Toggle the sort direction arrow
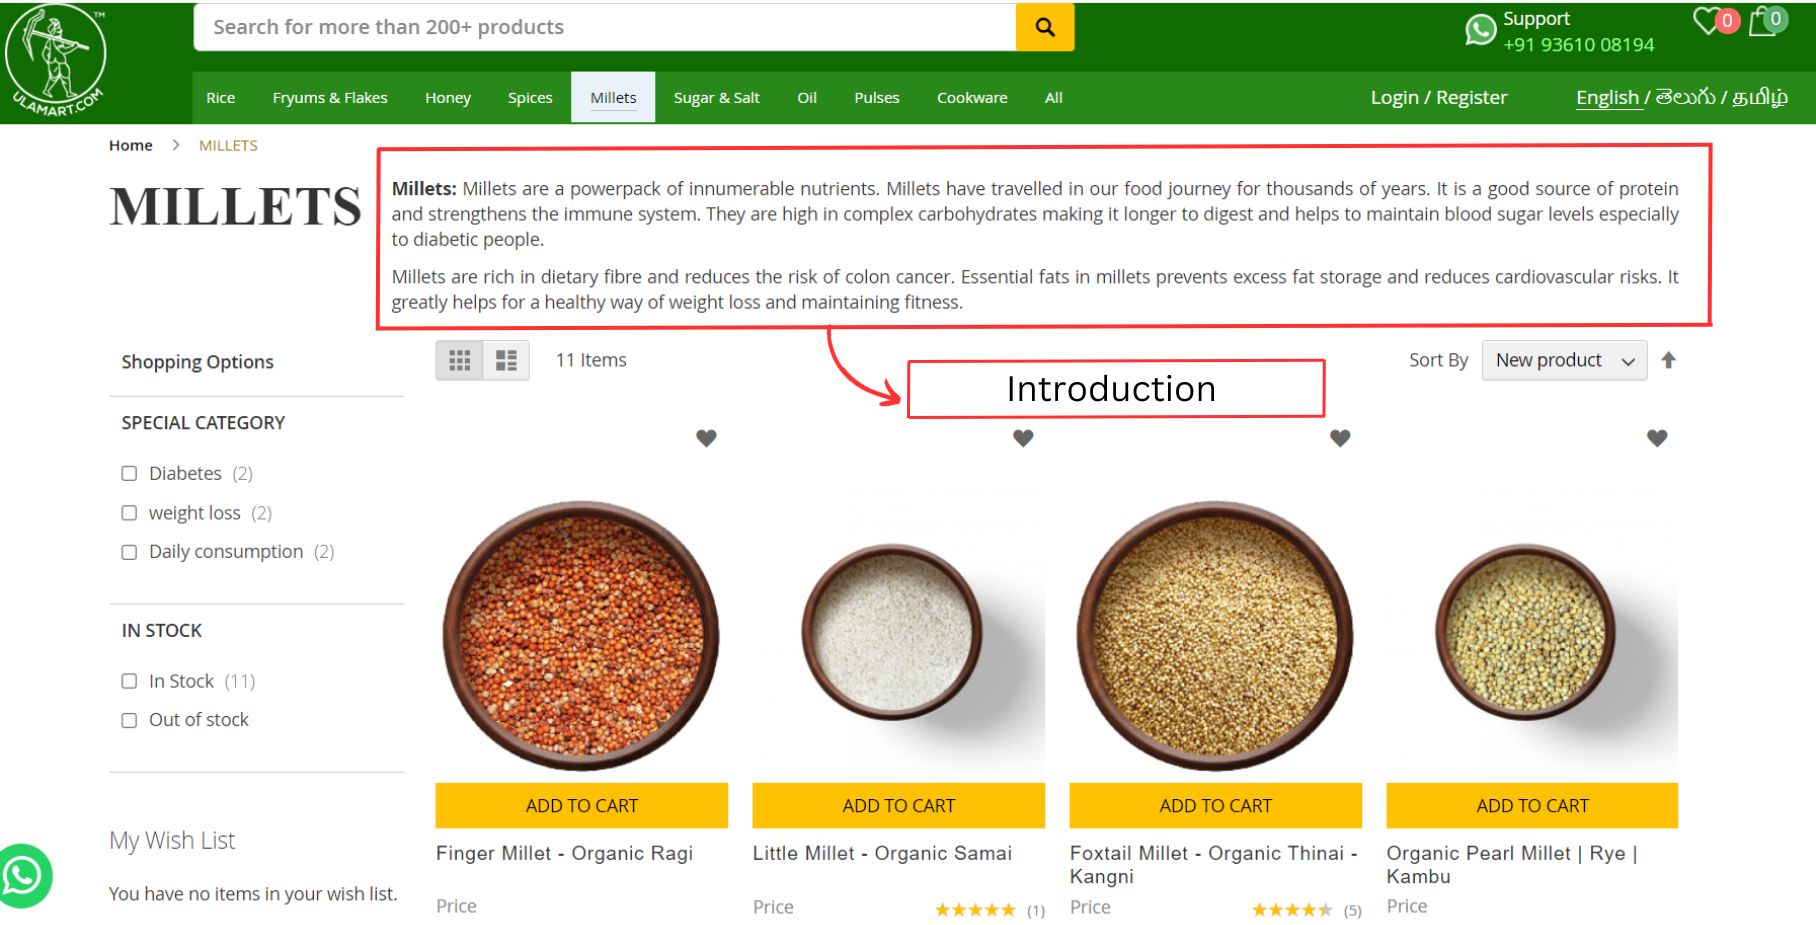Viewport: 1816px width, 925px height. click(1669, 359)
